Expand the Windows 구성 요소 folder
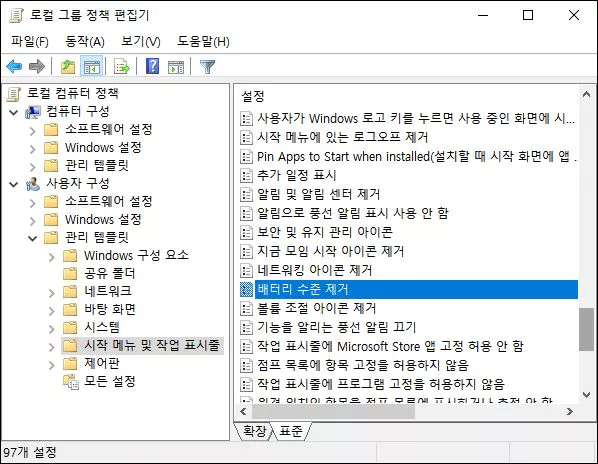 click(52, 257)
